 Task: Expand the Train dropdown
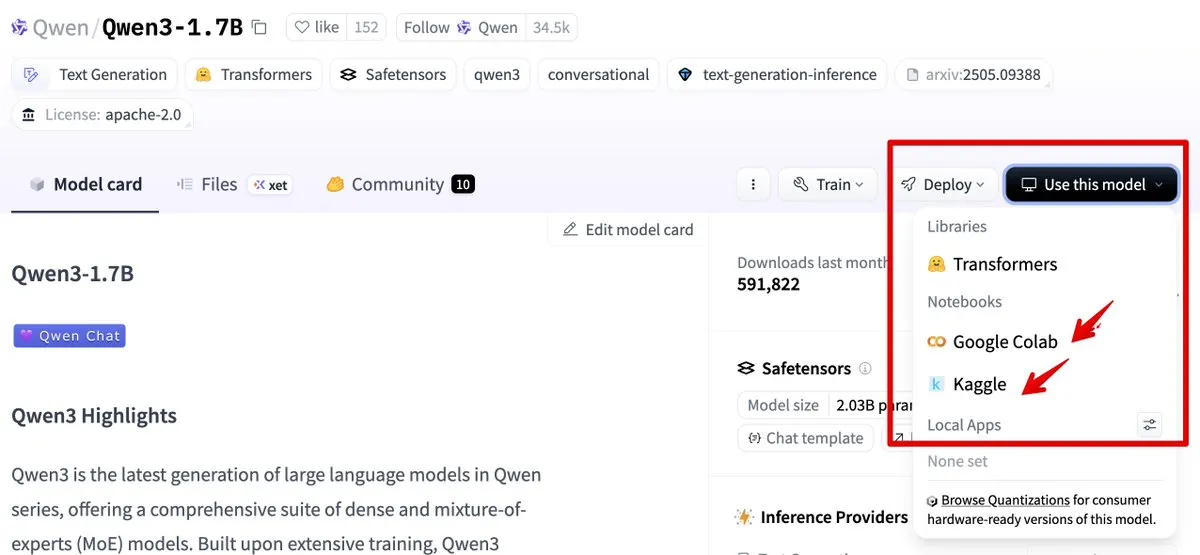click(x=828, y=185)
